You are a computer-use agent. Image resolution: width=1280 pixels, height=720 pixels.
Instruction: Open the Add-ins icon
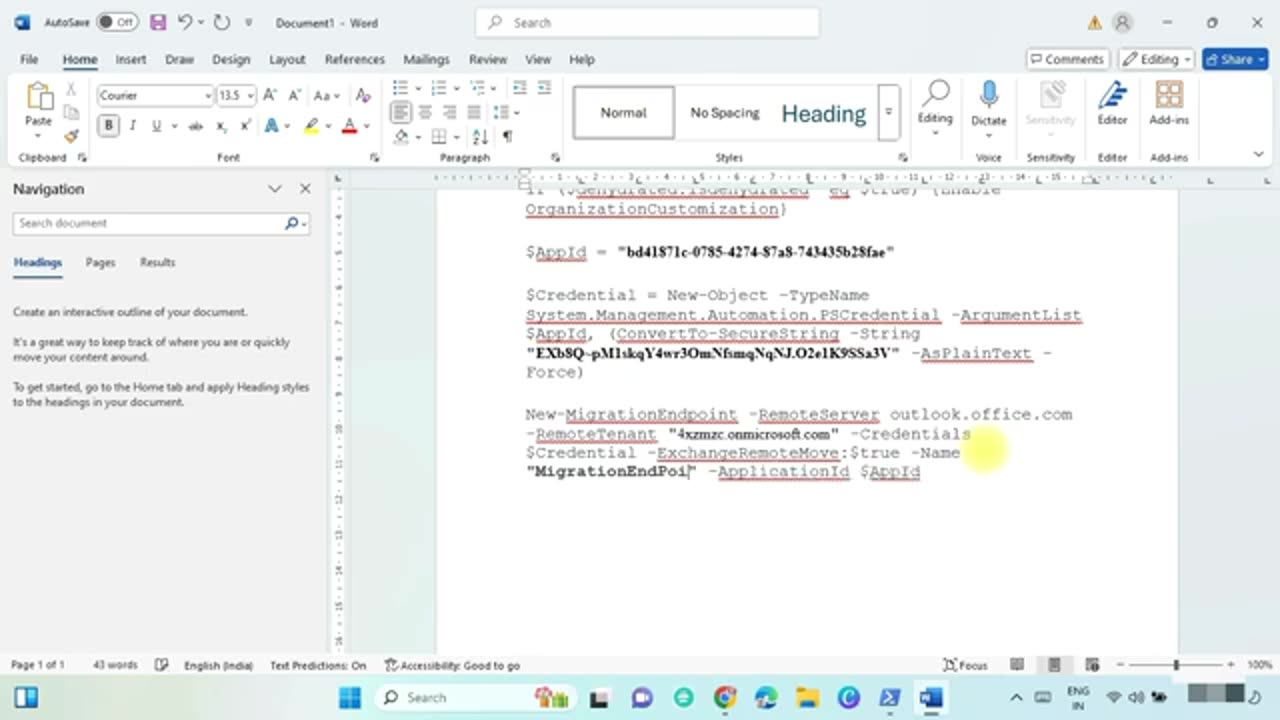(x=1169, y=96)
